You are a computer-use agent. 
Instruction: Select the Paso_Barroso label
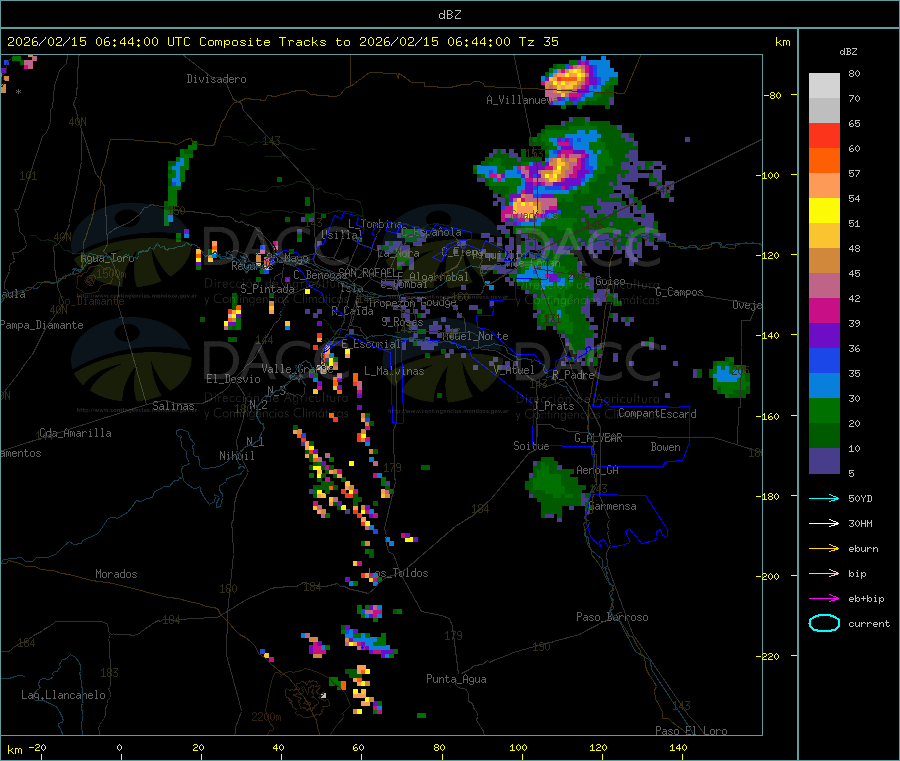pyautogui.click(x=612, y=618)
